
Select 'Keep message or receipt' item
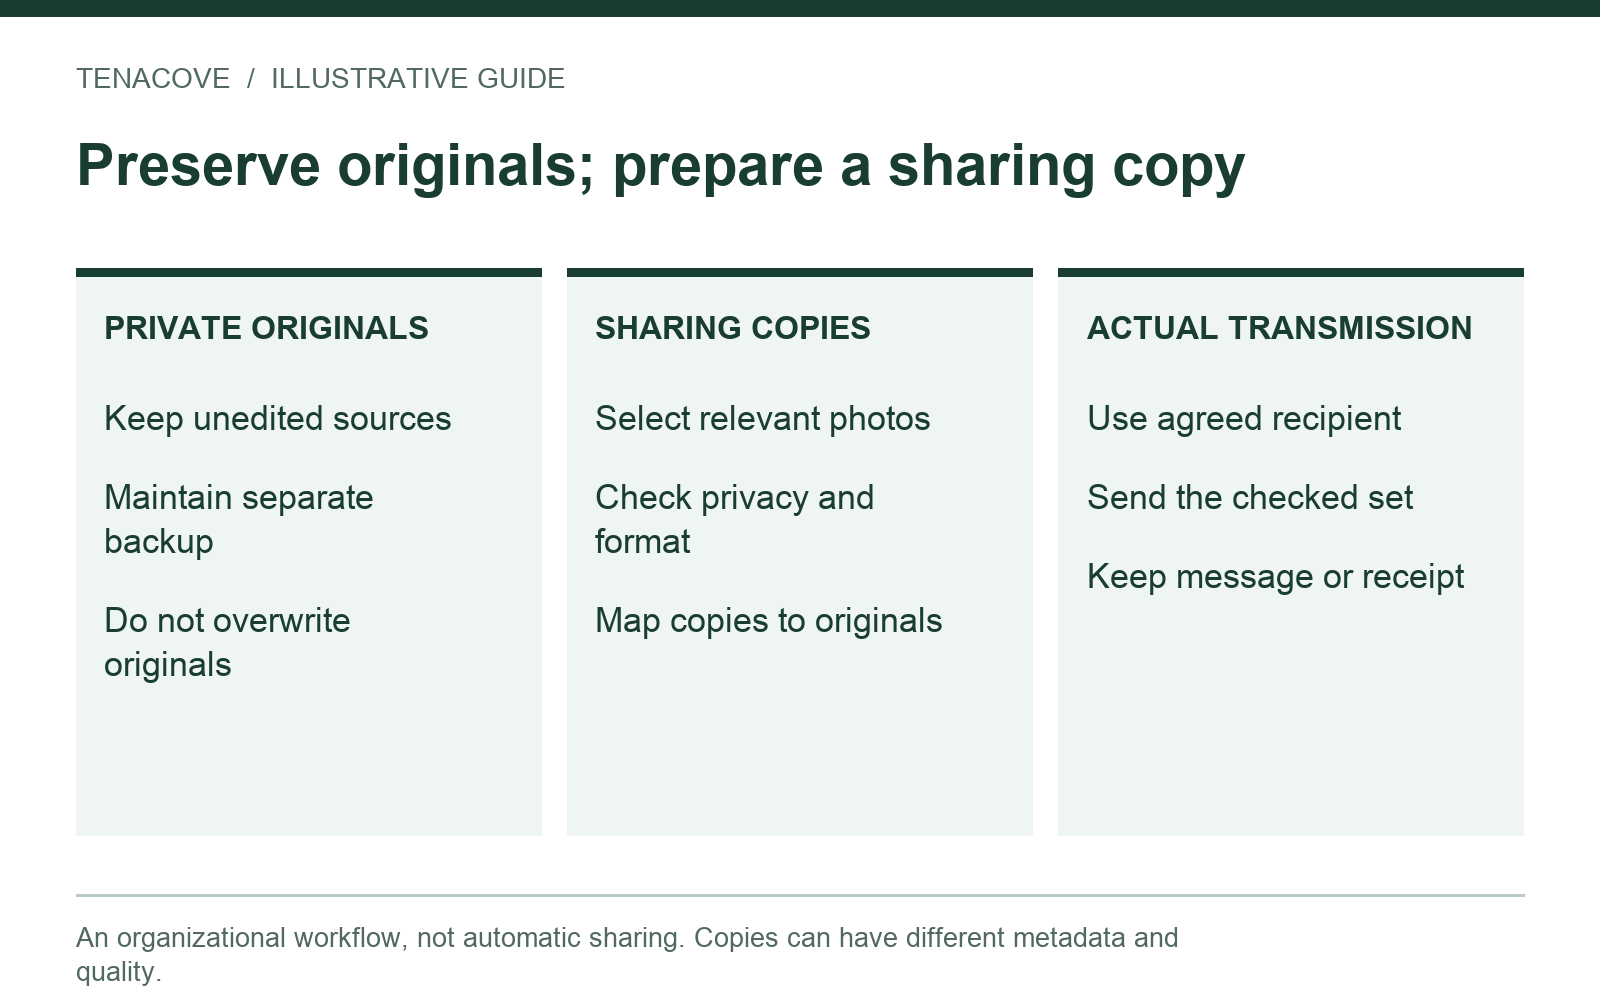(1275, 577)
